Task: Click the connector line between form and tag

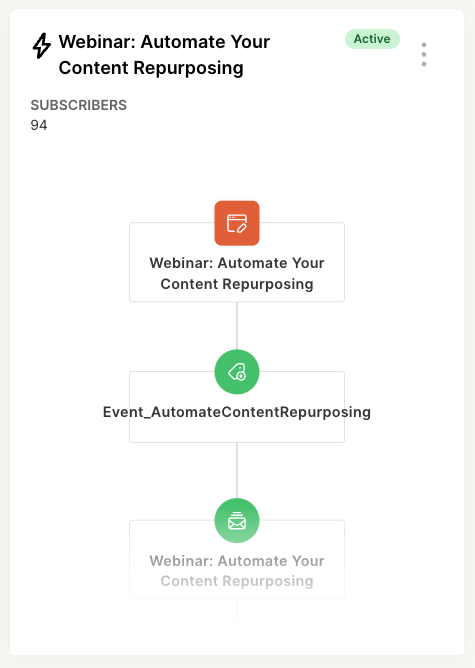Action: [x=237, y=326]
